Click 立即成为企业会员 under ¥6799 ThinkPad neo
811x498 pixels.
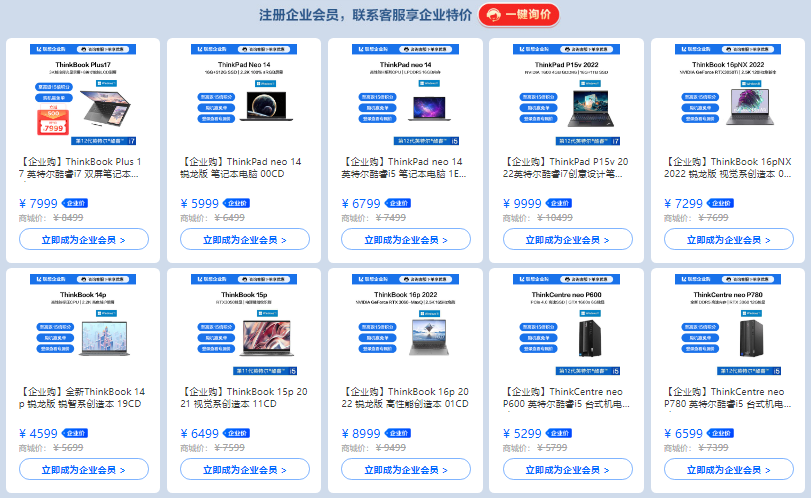[406, 239]
